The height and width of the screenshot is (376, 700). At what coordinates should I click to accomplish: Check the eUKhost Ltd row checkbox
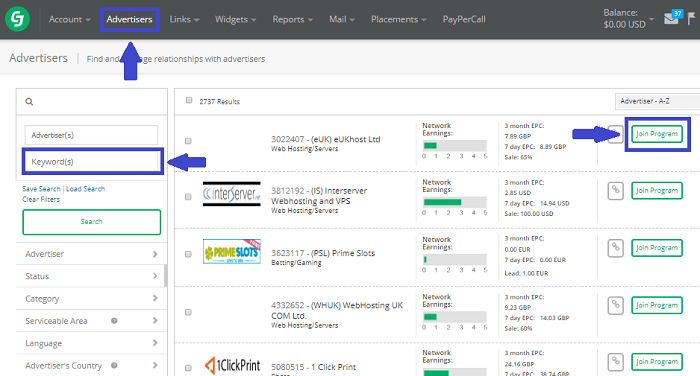point(188,141)
